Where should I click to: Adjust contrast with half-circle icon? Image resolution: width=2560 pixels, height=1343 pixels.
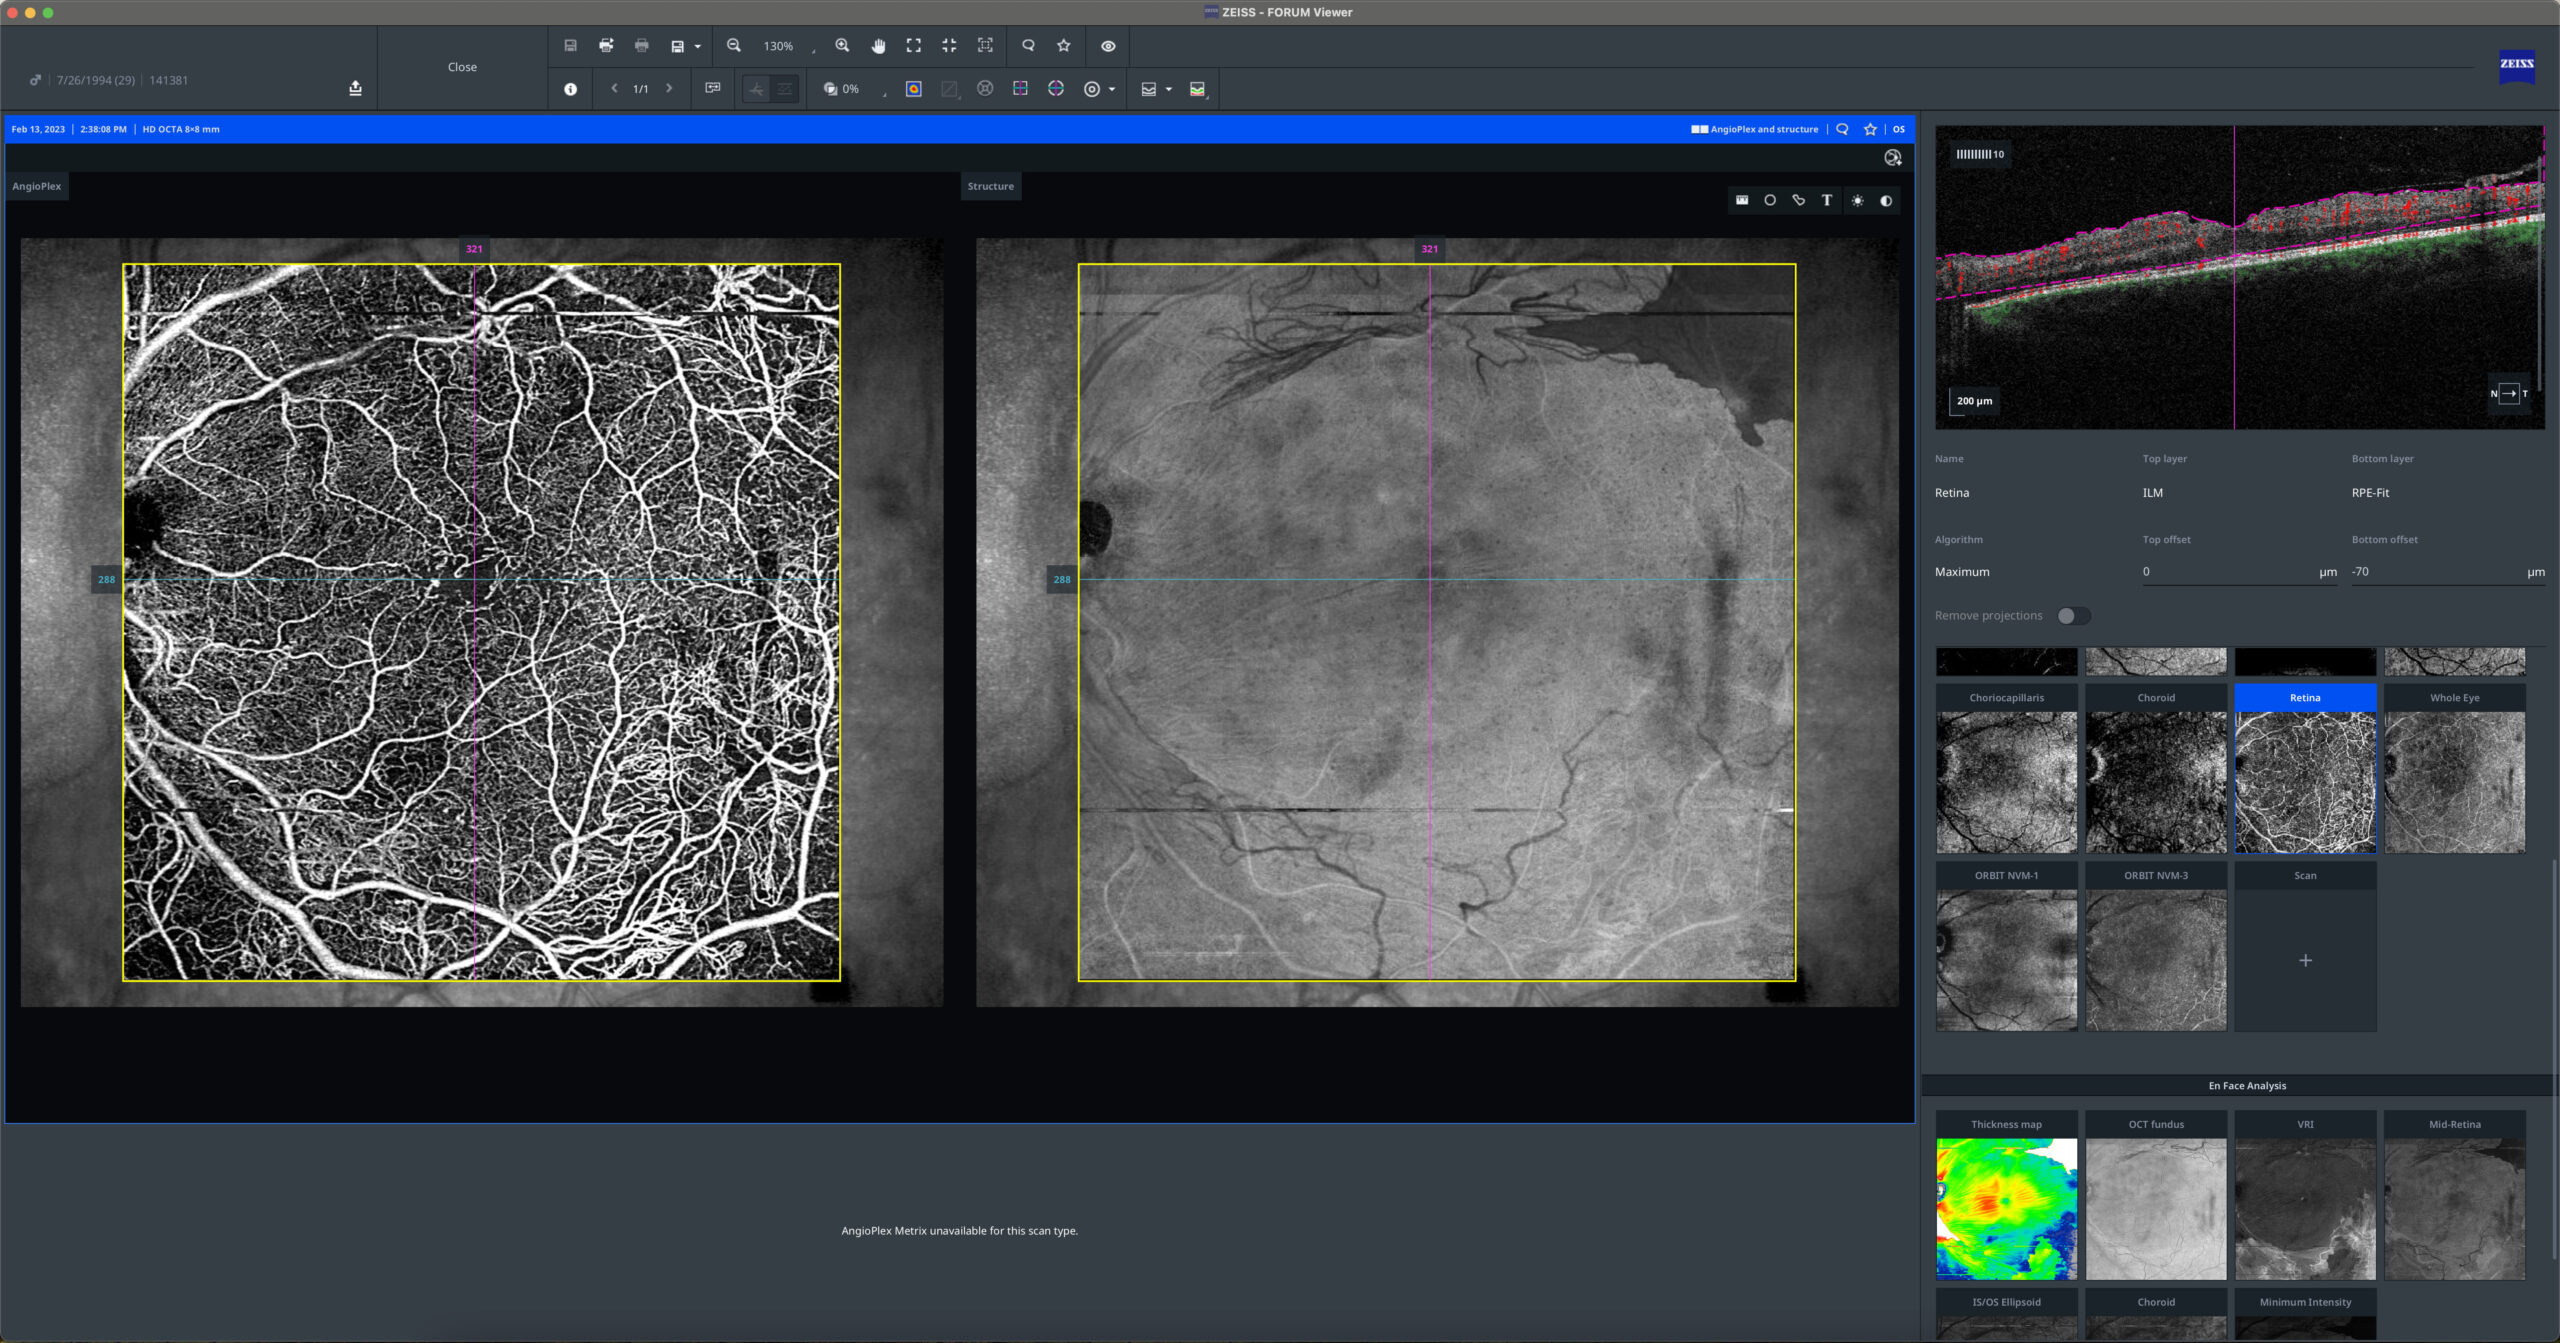tap(1886, 200)
